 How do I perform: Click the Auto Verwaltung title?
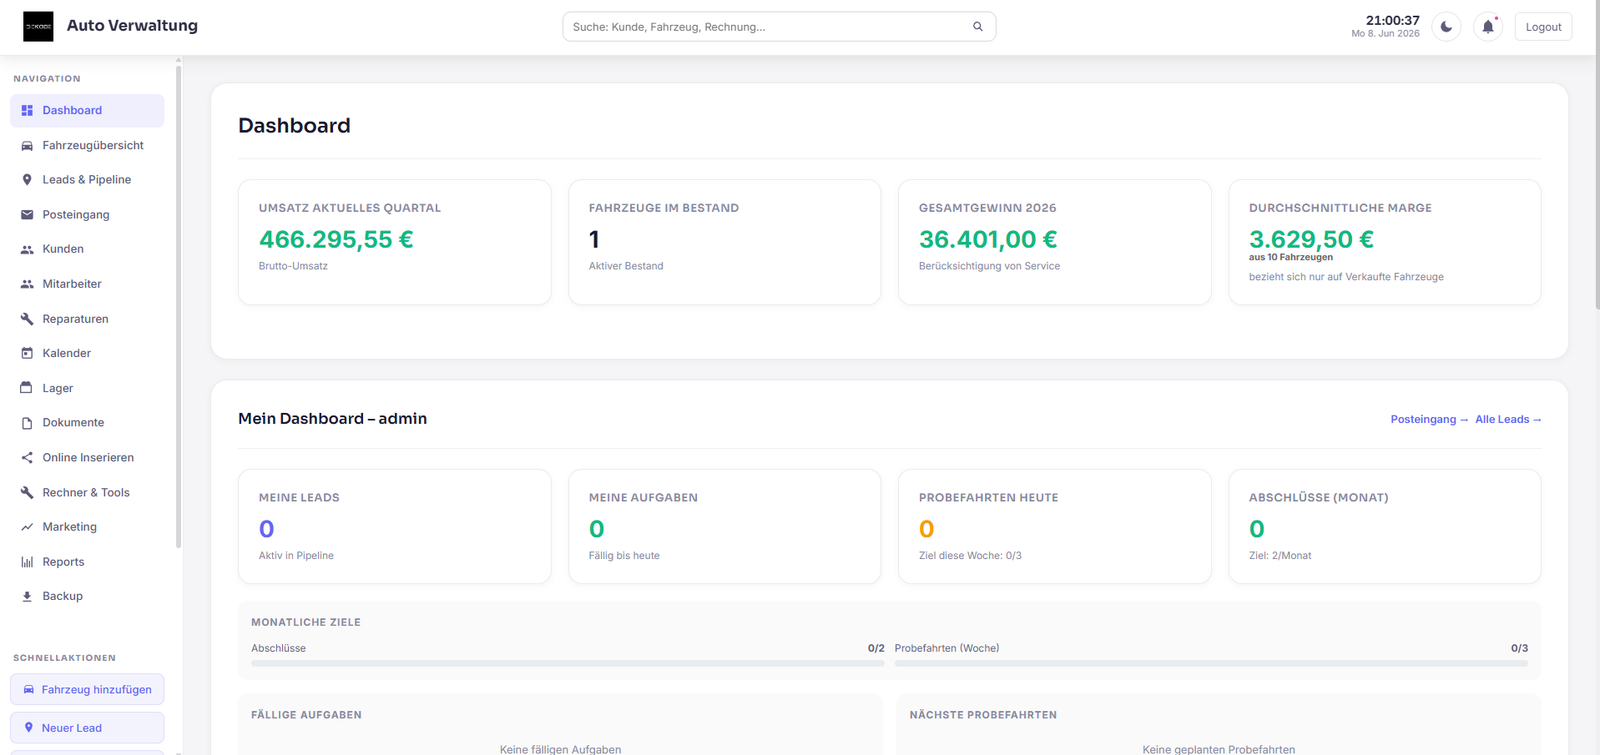tap(132, 26)
